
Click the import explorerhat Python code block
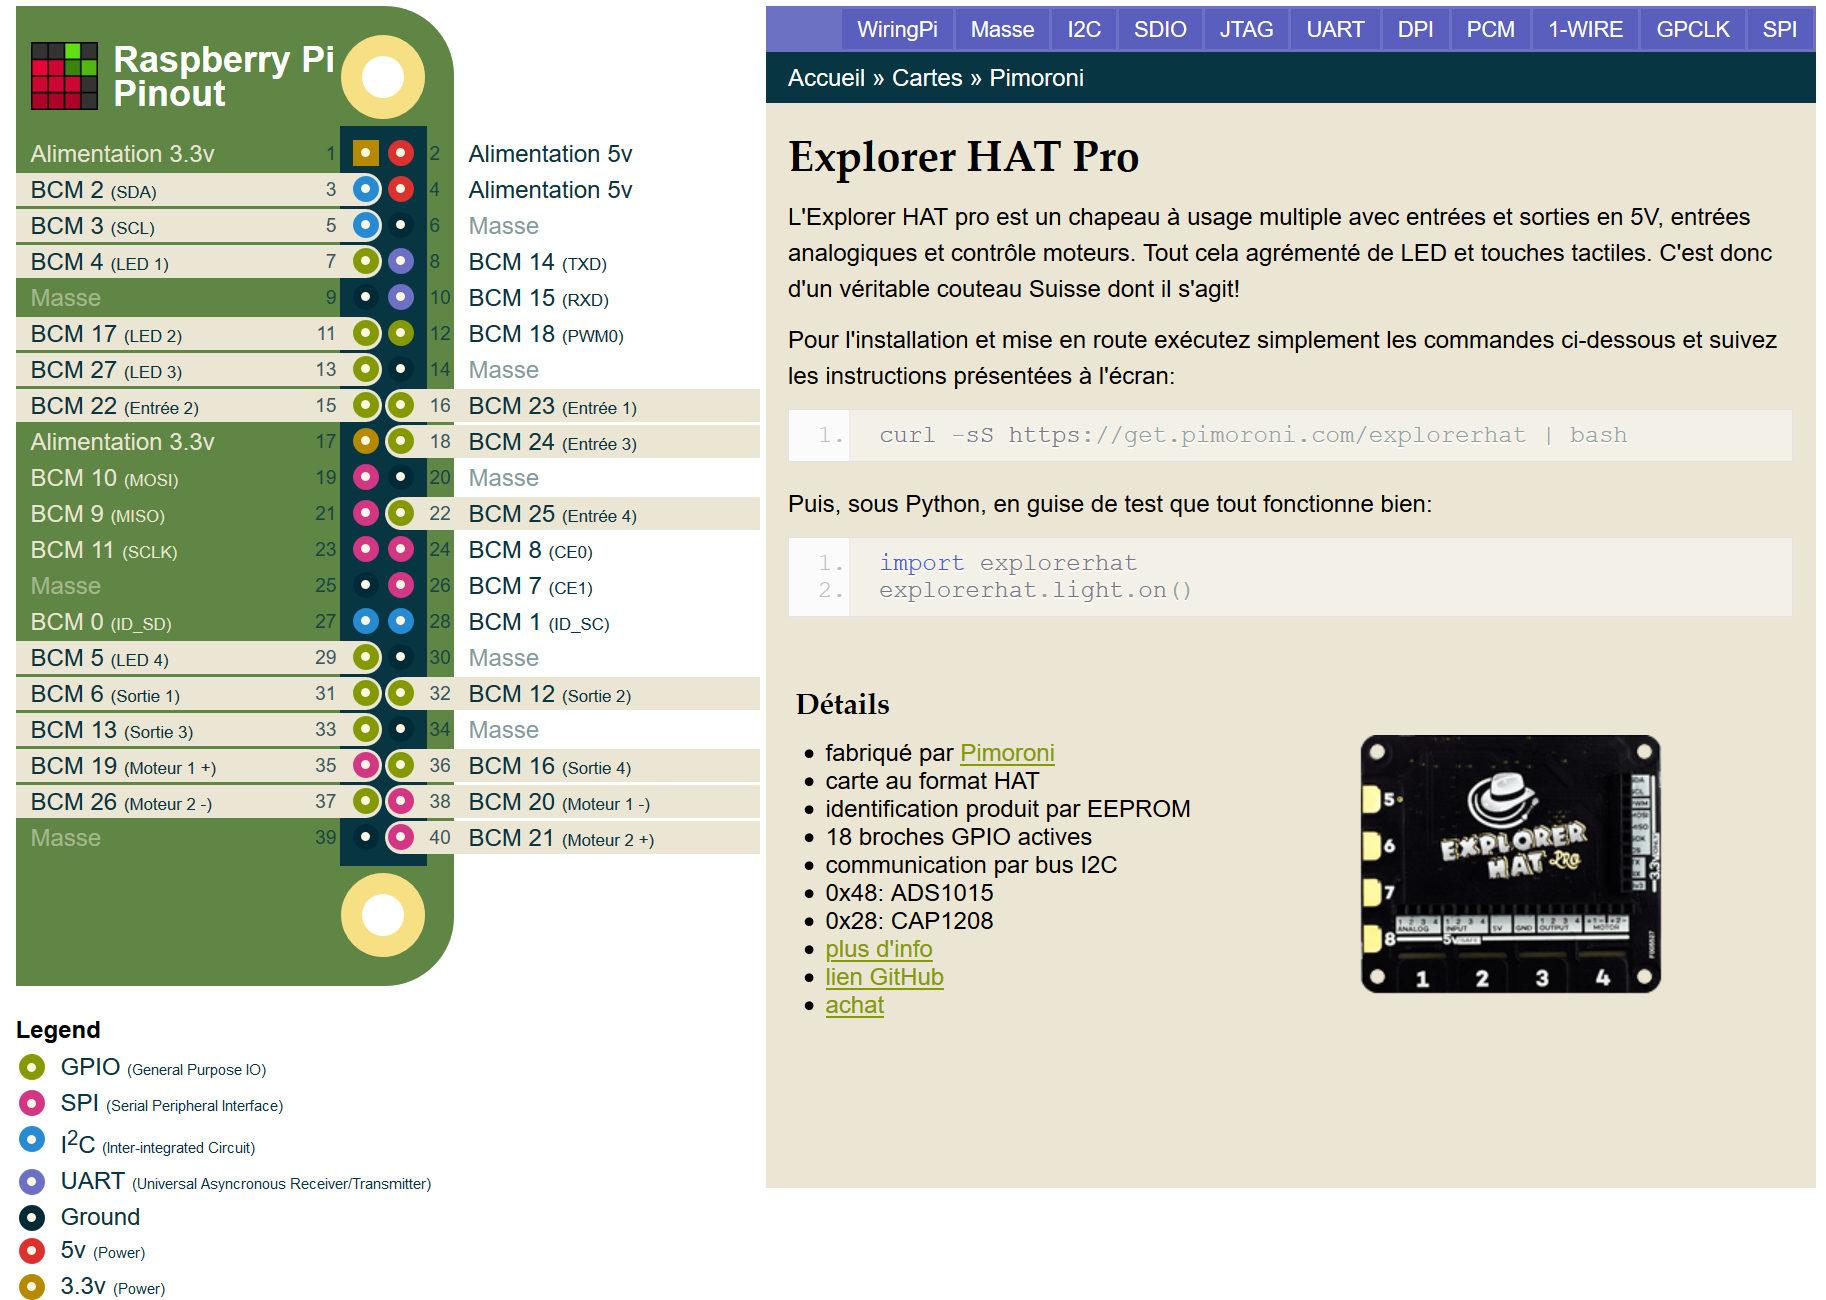tap(1290, 577)
